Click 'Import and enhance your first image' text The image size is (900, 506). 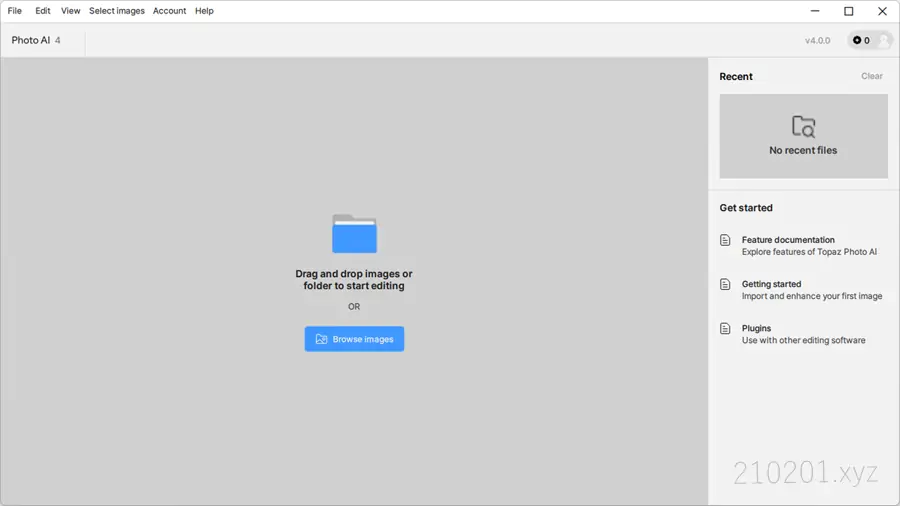click(812, 296)
